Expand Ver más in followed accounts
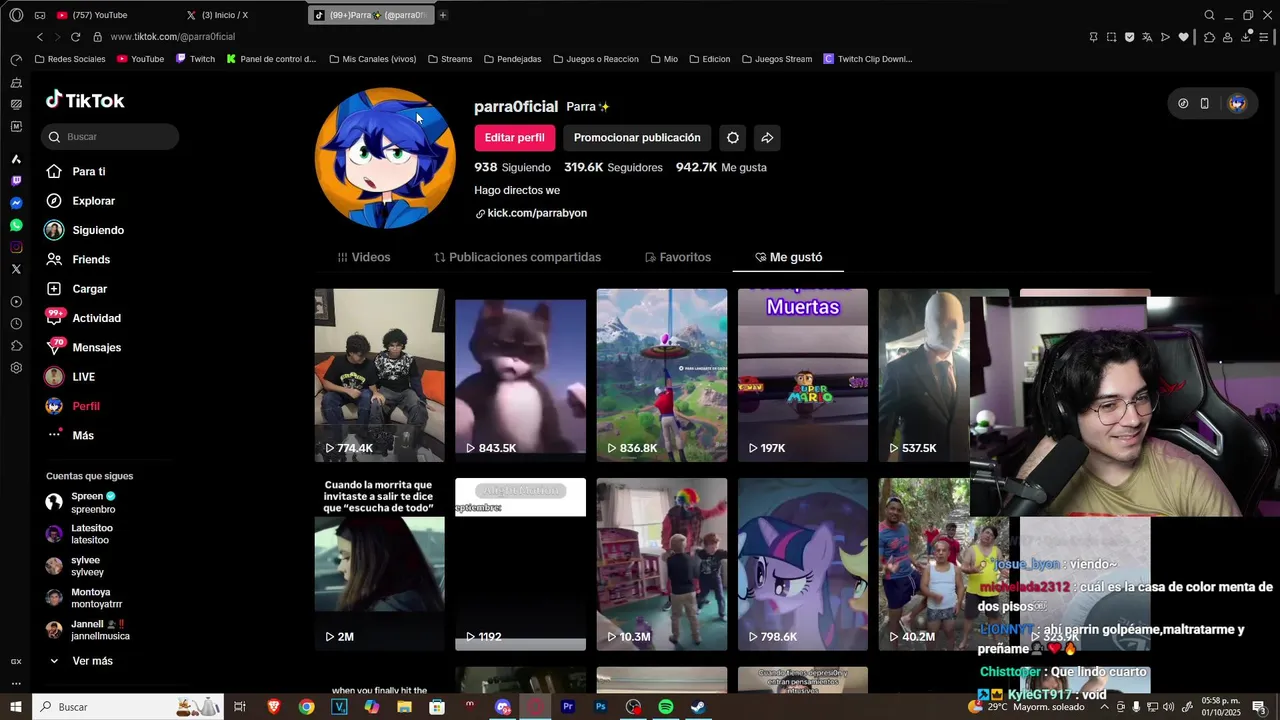The height and width of the screenshot is (720, 1280). click(x=80, y=661)
